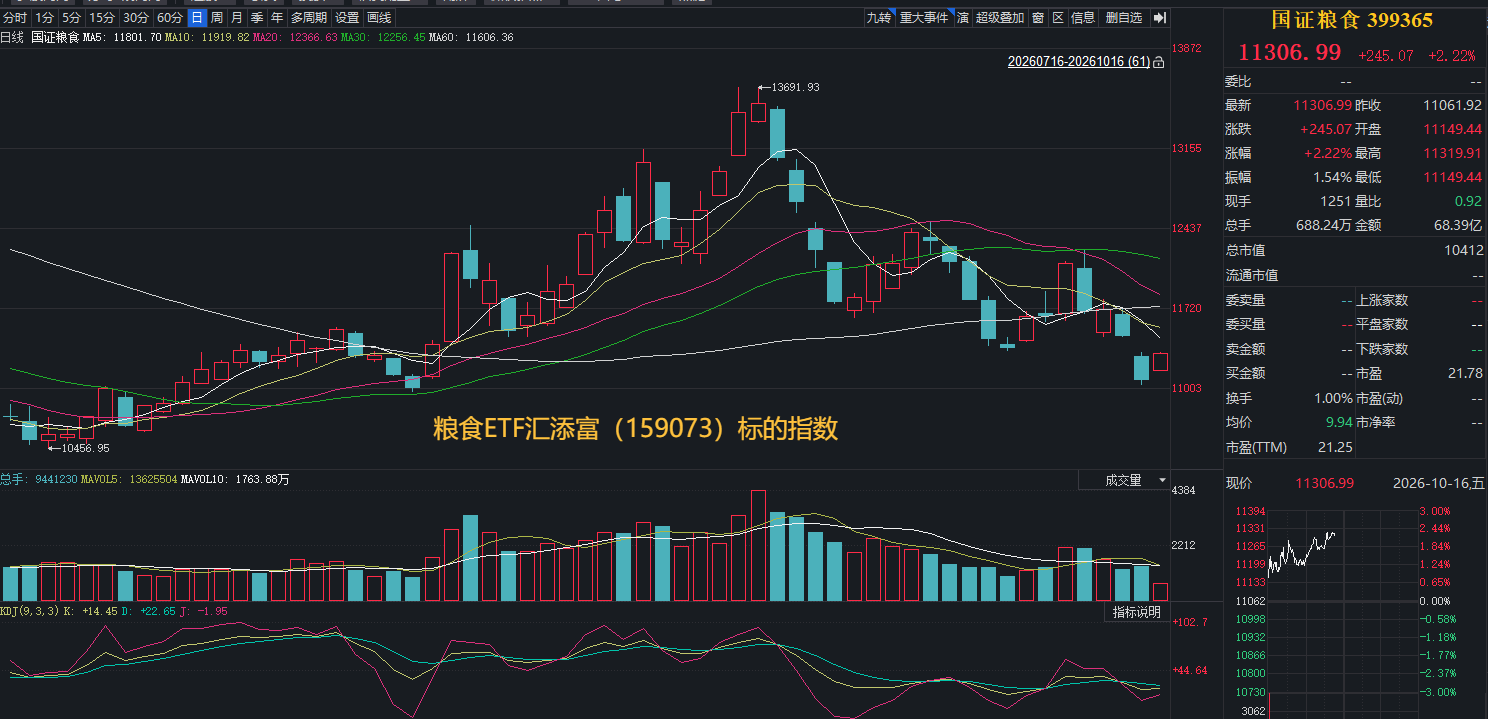
Task: Select the 15分 chart period
Action: (x=102, y=18)
